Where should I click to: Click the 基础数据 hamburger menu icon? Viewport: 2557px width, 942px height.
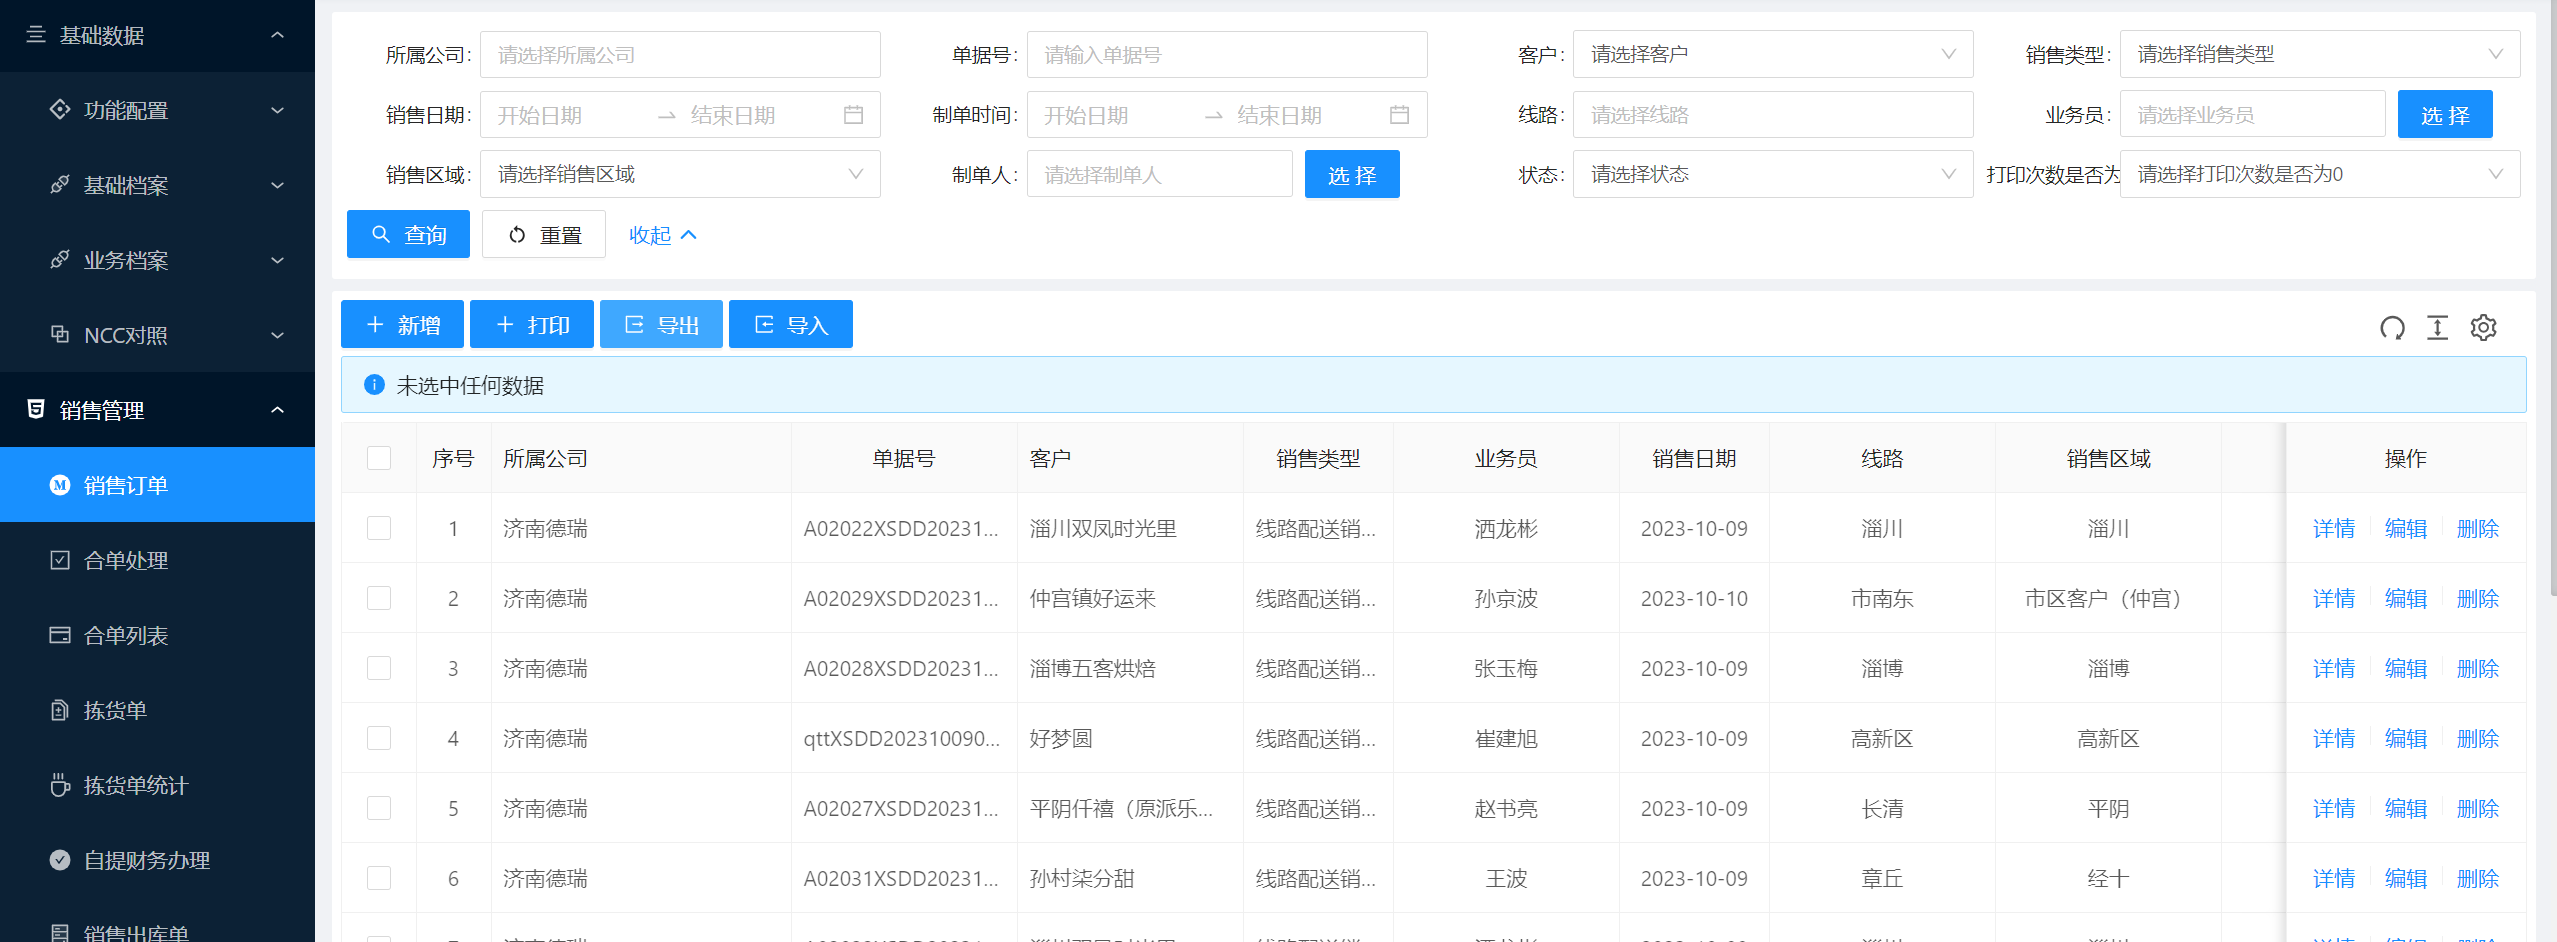tap(36, 35)
